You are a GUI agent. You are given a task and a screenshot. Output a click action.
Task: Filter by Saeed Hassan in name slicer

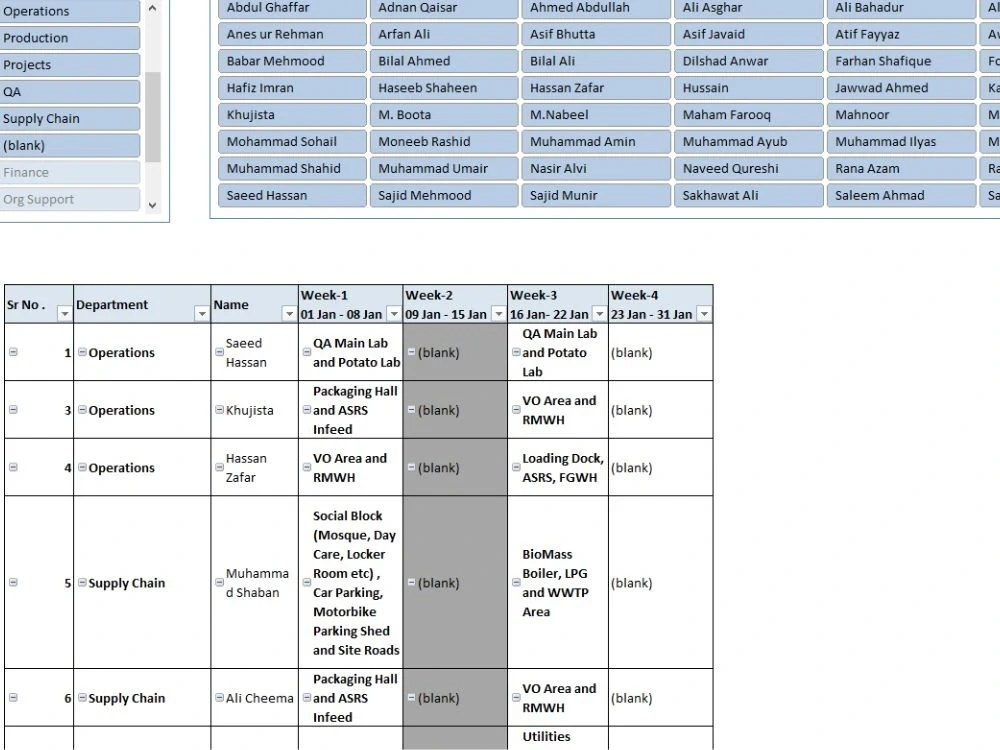coord(292,195)
